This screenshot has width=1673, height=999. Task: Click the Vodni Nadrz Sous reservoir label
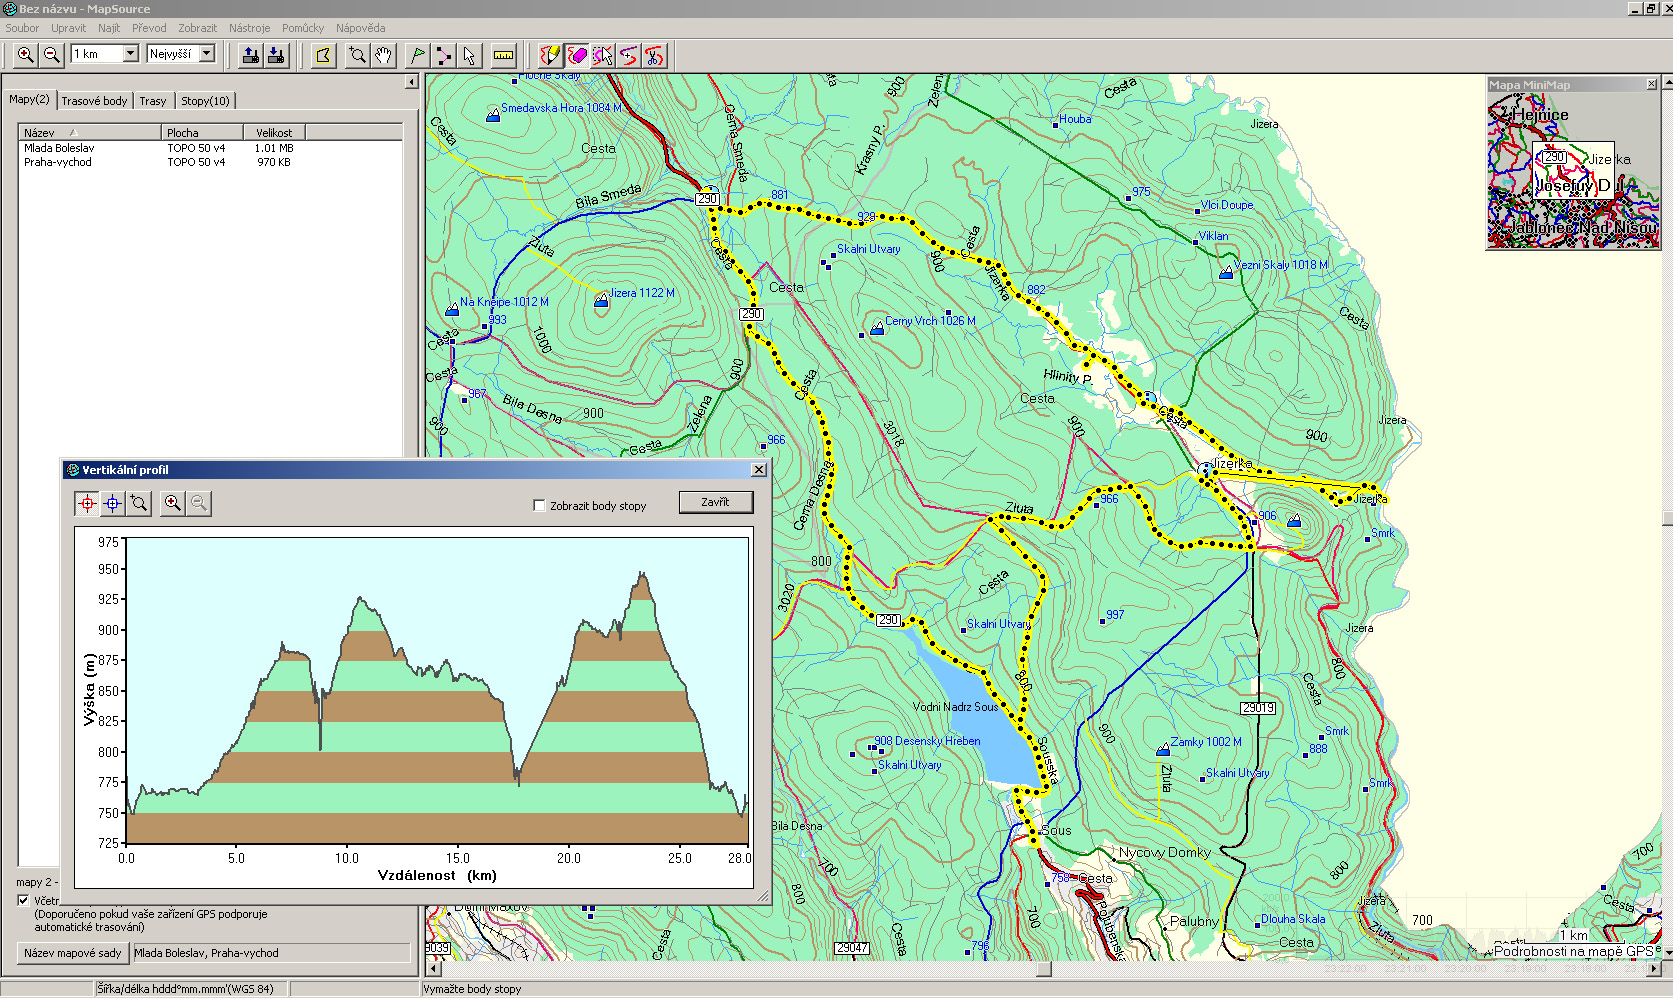(955, 707)
